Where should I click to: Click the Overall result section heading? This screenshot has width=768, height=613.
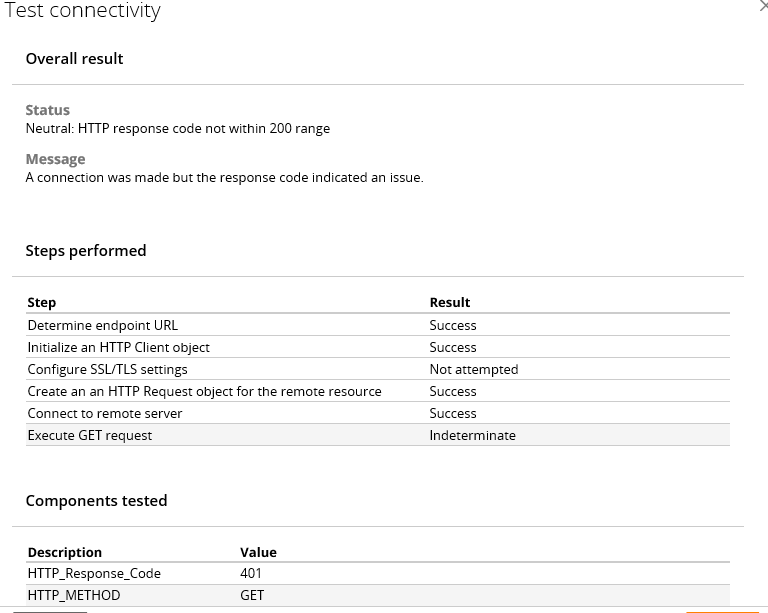tap(74, 59)
